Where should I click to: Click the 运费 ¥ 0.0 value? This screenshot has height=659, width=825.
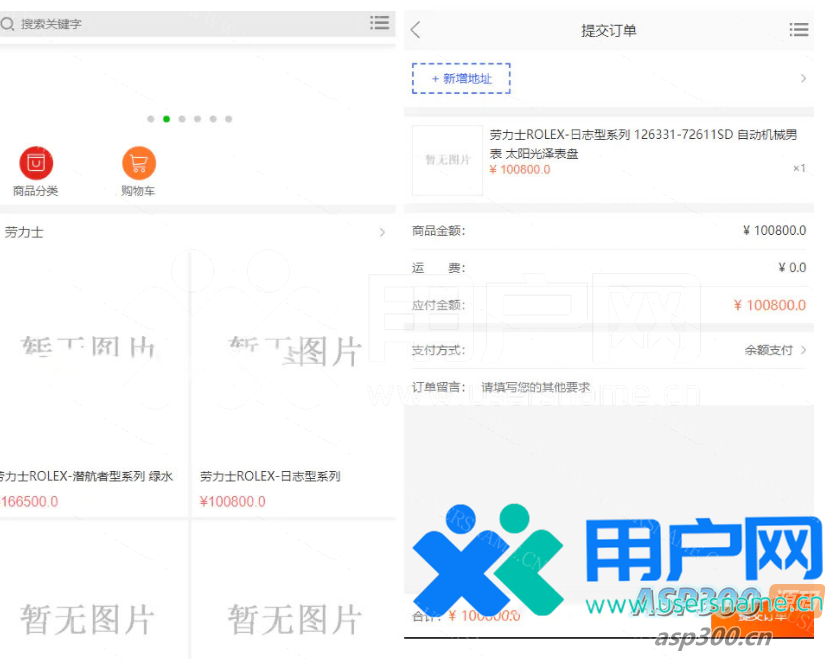click(792, 268)
